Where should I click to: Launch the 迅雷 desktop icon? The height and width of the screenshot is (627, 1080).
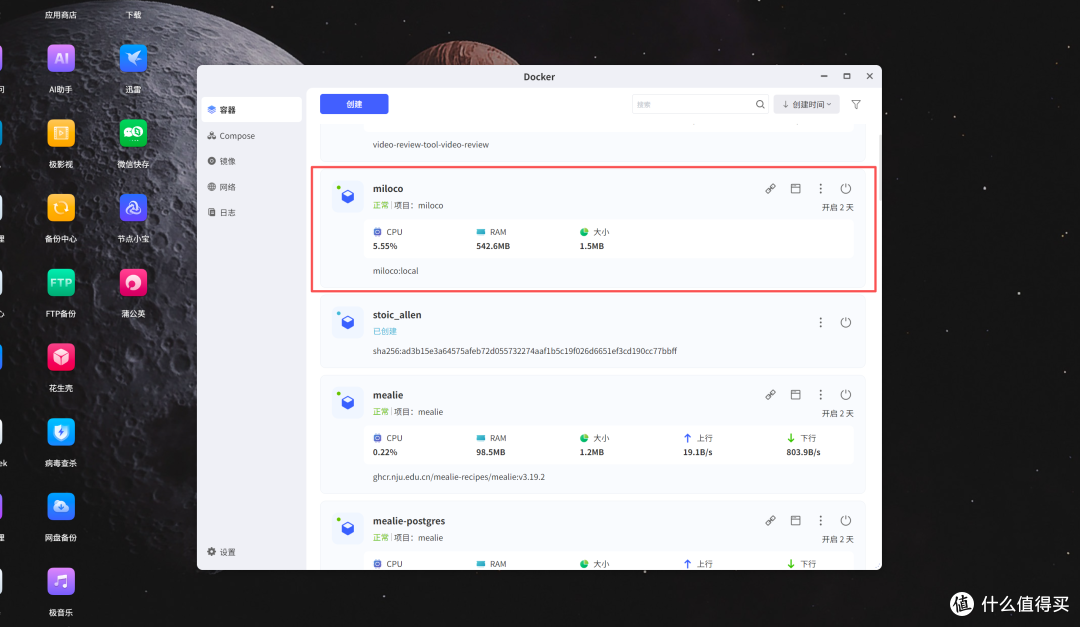pos(133,59)
